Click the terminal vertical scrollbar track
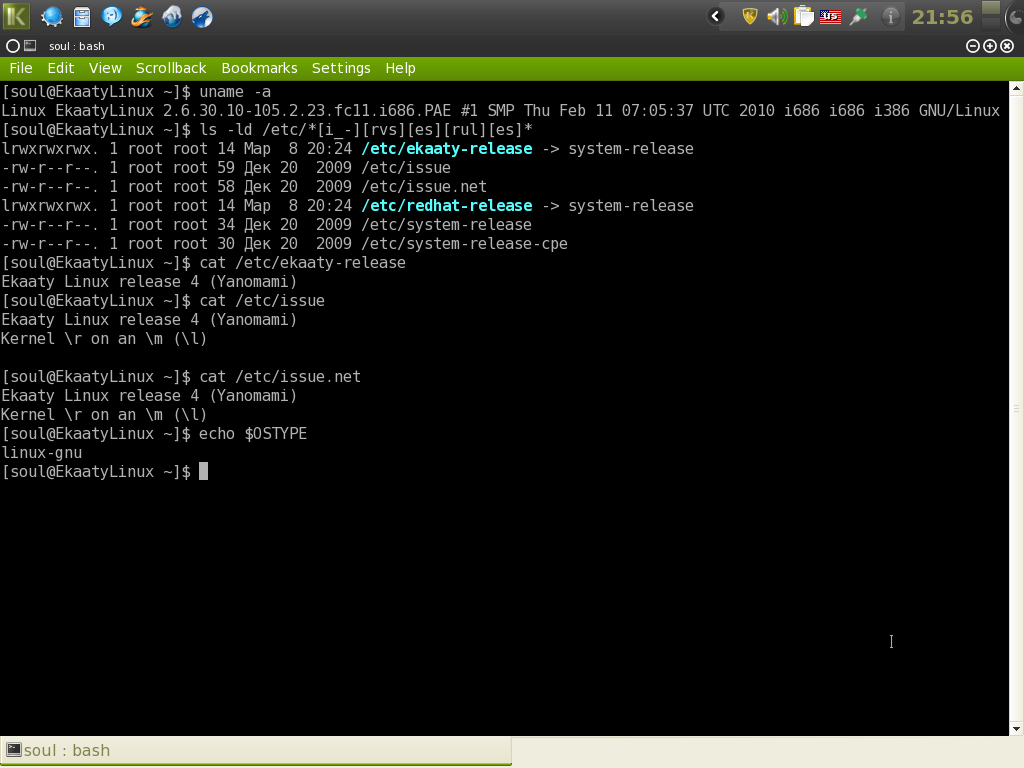The width and height of the screenshot is (1024, 768). click(1016, 408)
